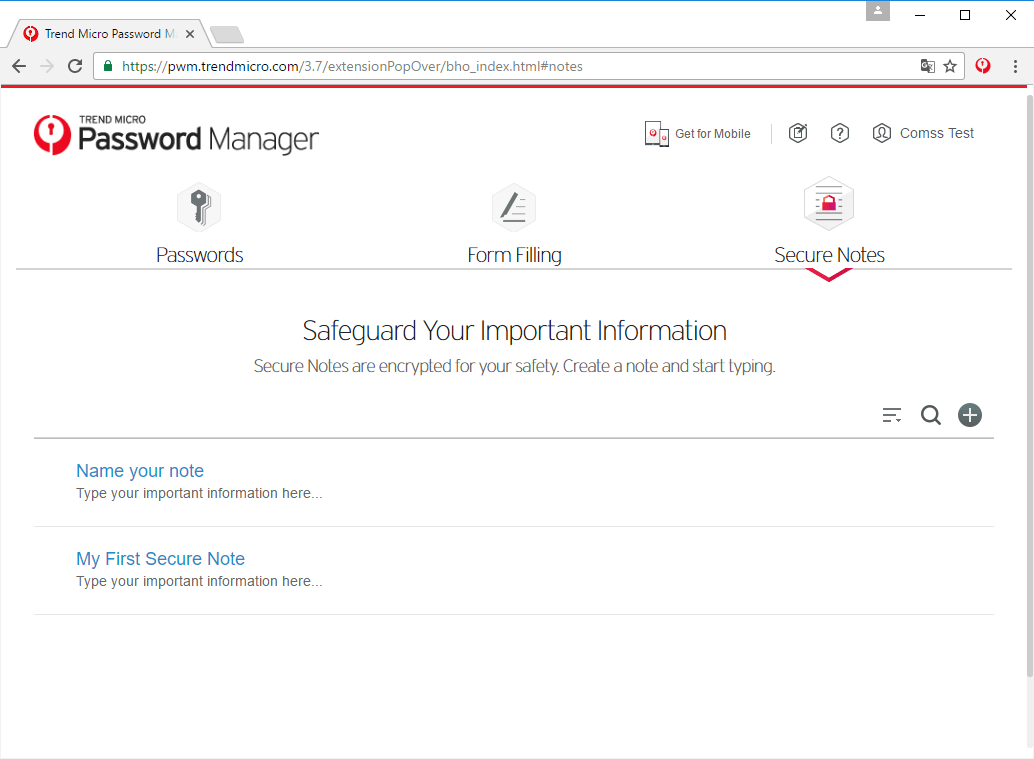Click the Chrome profile person icon
This screenshot has height=759, width=1034.
coord(878,11)
